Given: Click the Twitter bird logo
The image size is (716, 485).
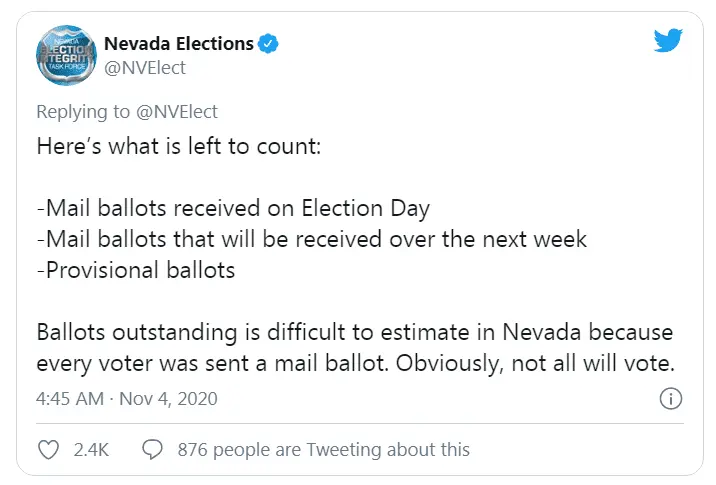Looking at the screenshot, I should pos(667,42).
